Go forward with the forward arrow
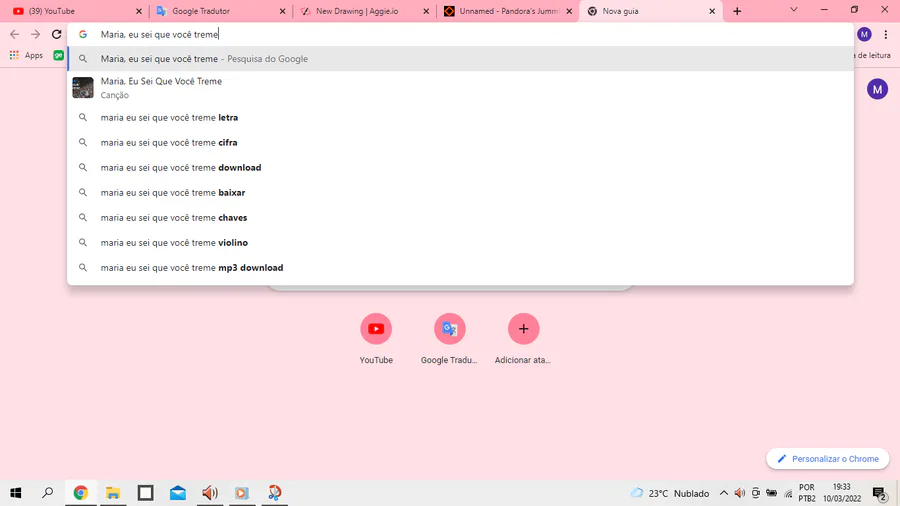 click(x=36, y=34)
